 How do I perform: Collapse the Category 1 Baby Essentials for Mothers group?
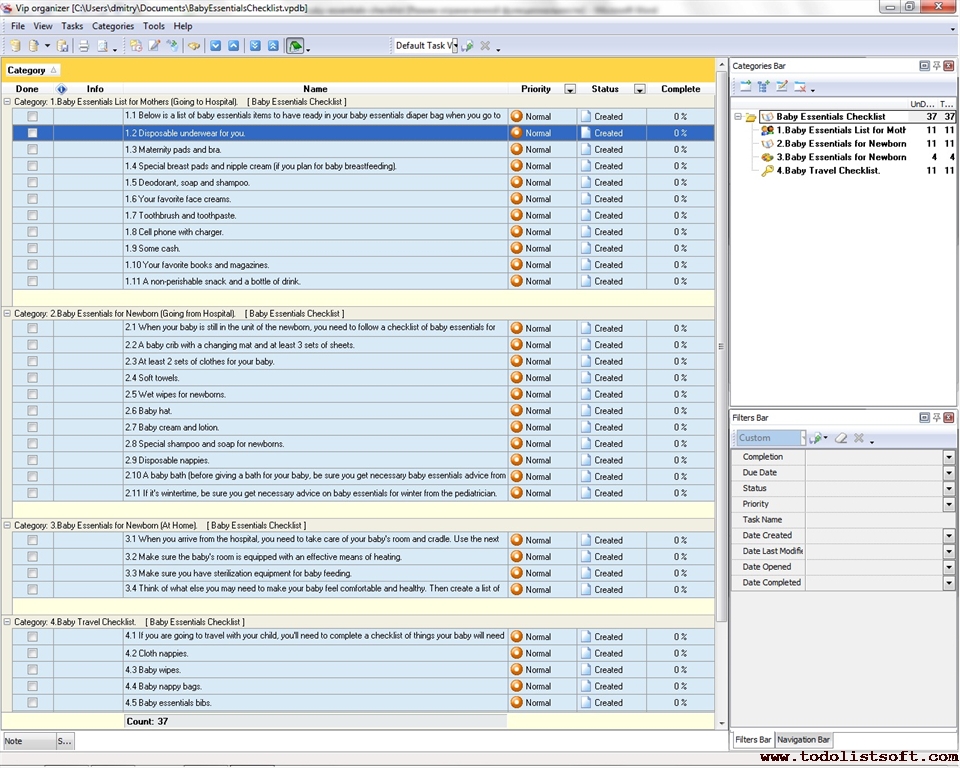coord(7,102)
